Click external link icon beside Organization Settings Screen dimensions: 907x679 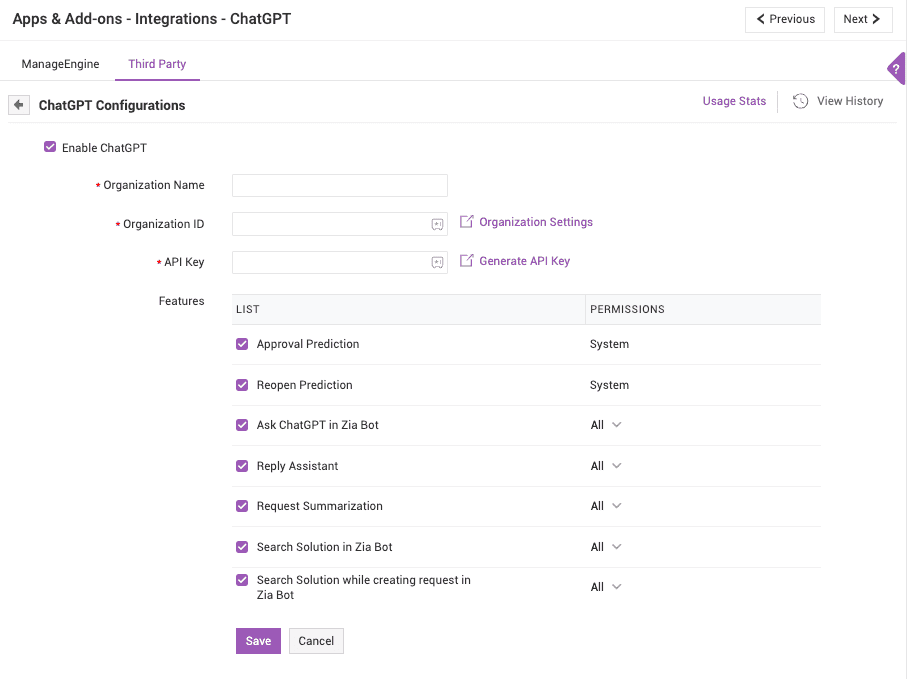coord(466,222)
